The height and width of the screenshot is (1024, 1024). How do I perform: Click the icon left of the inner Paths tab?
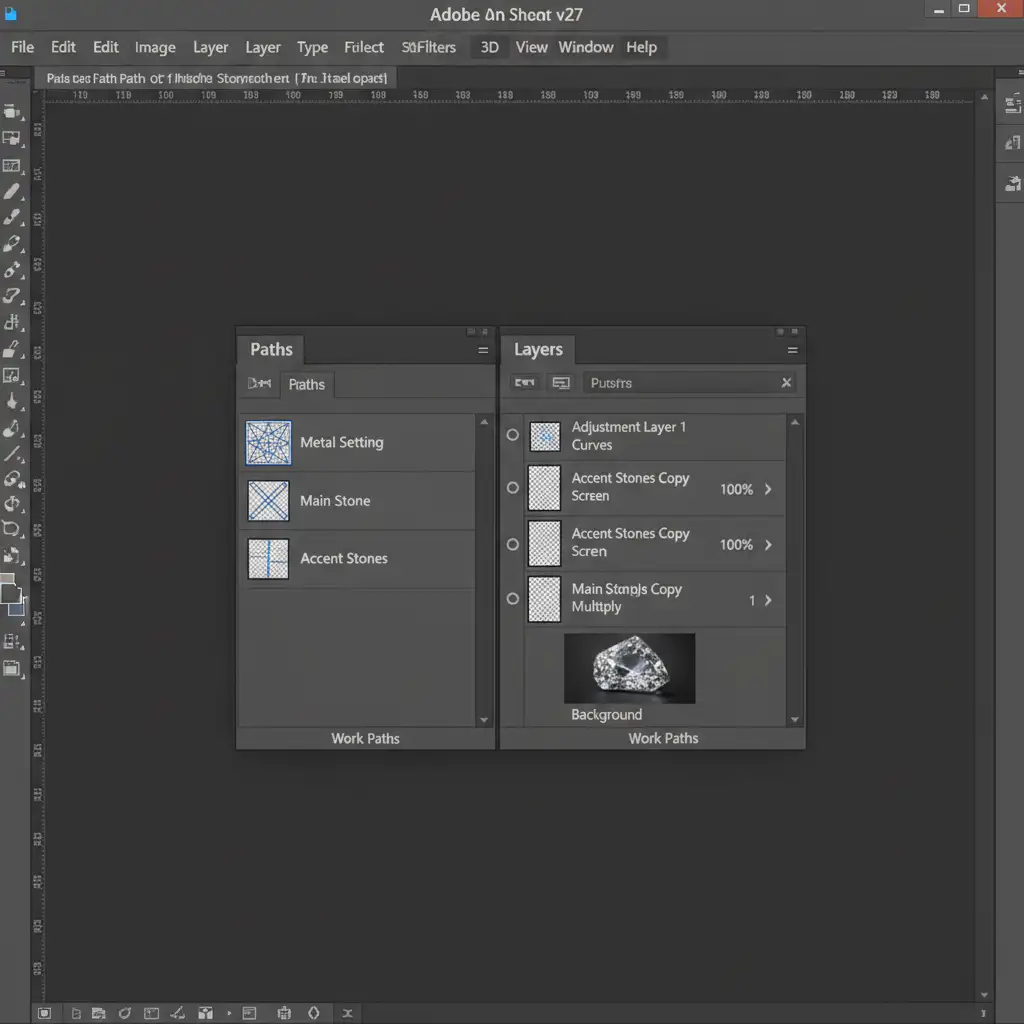(x=259, y=384)
